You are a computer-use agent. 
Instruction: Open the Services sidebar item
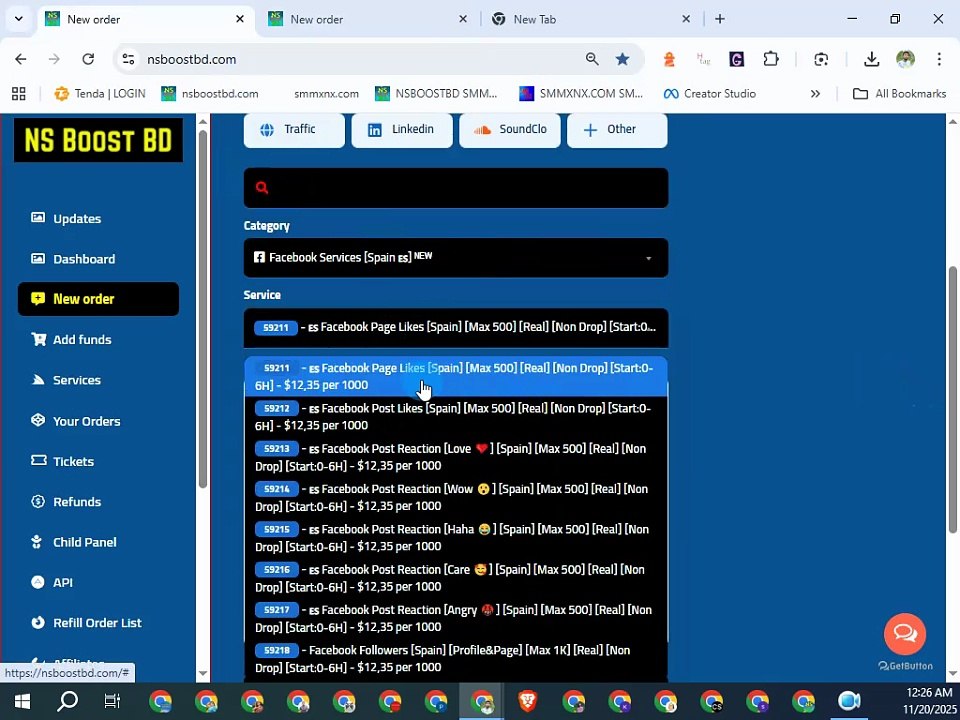click(66, 380)
